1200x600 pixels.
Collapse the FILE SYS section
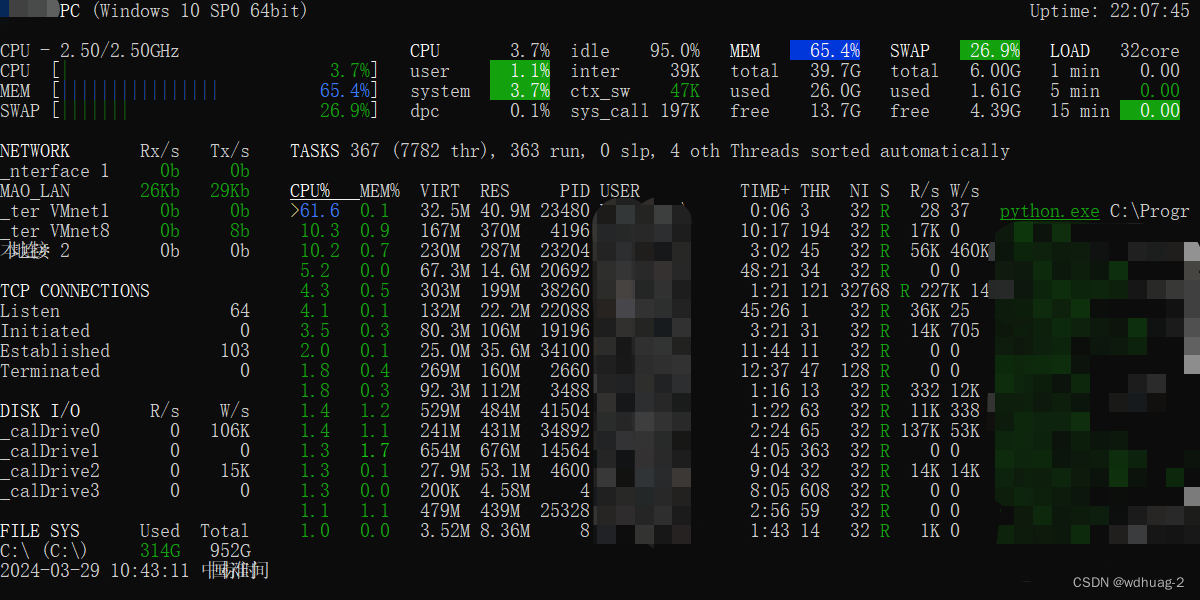click(40, 530)
